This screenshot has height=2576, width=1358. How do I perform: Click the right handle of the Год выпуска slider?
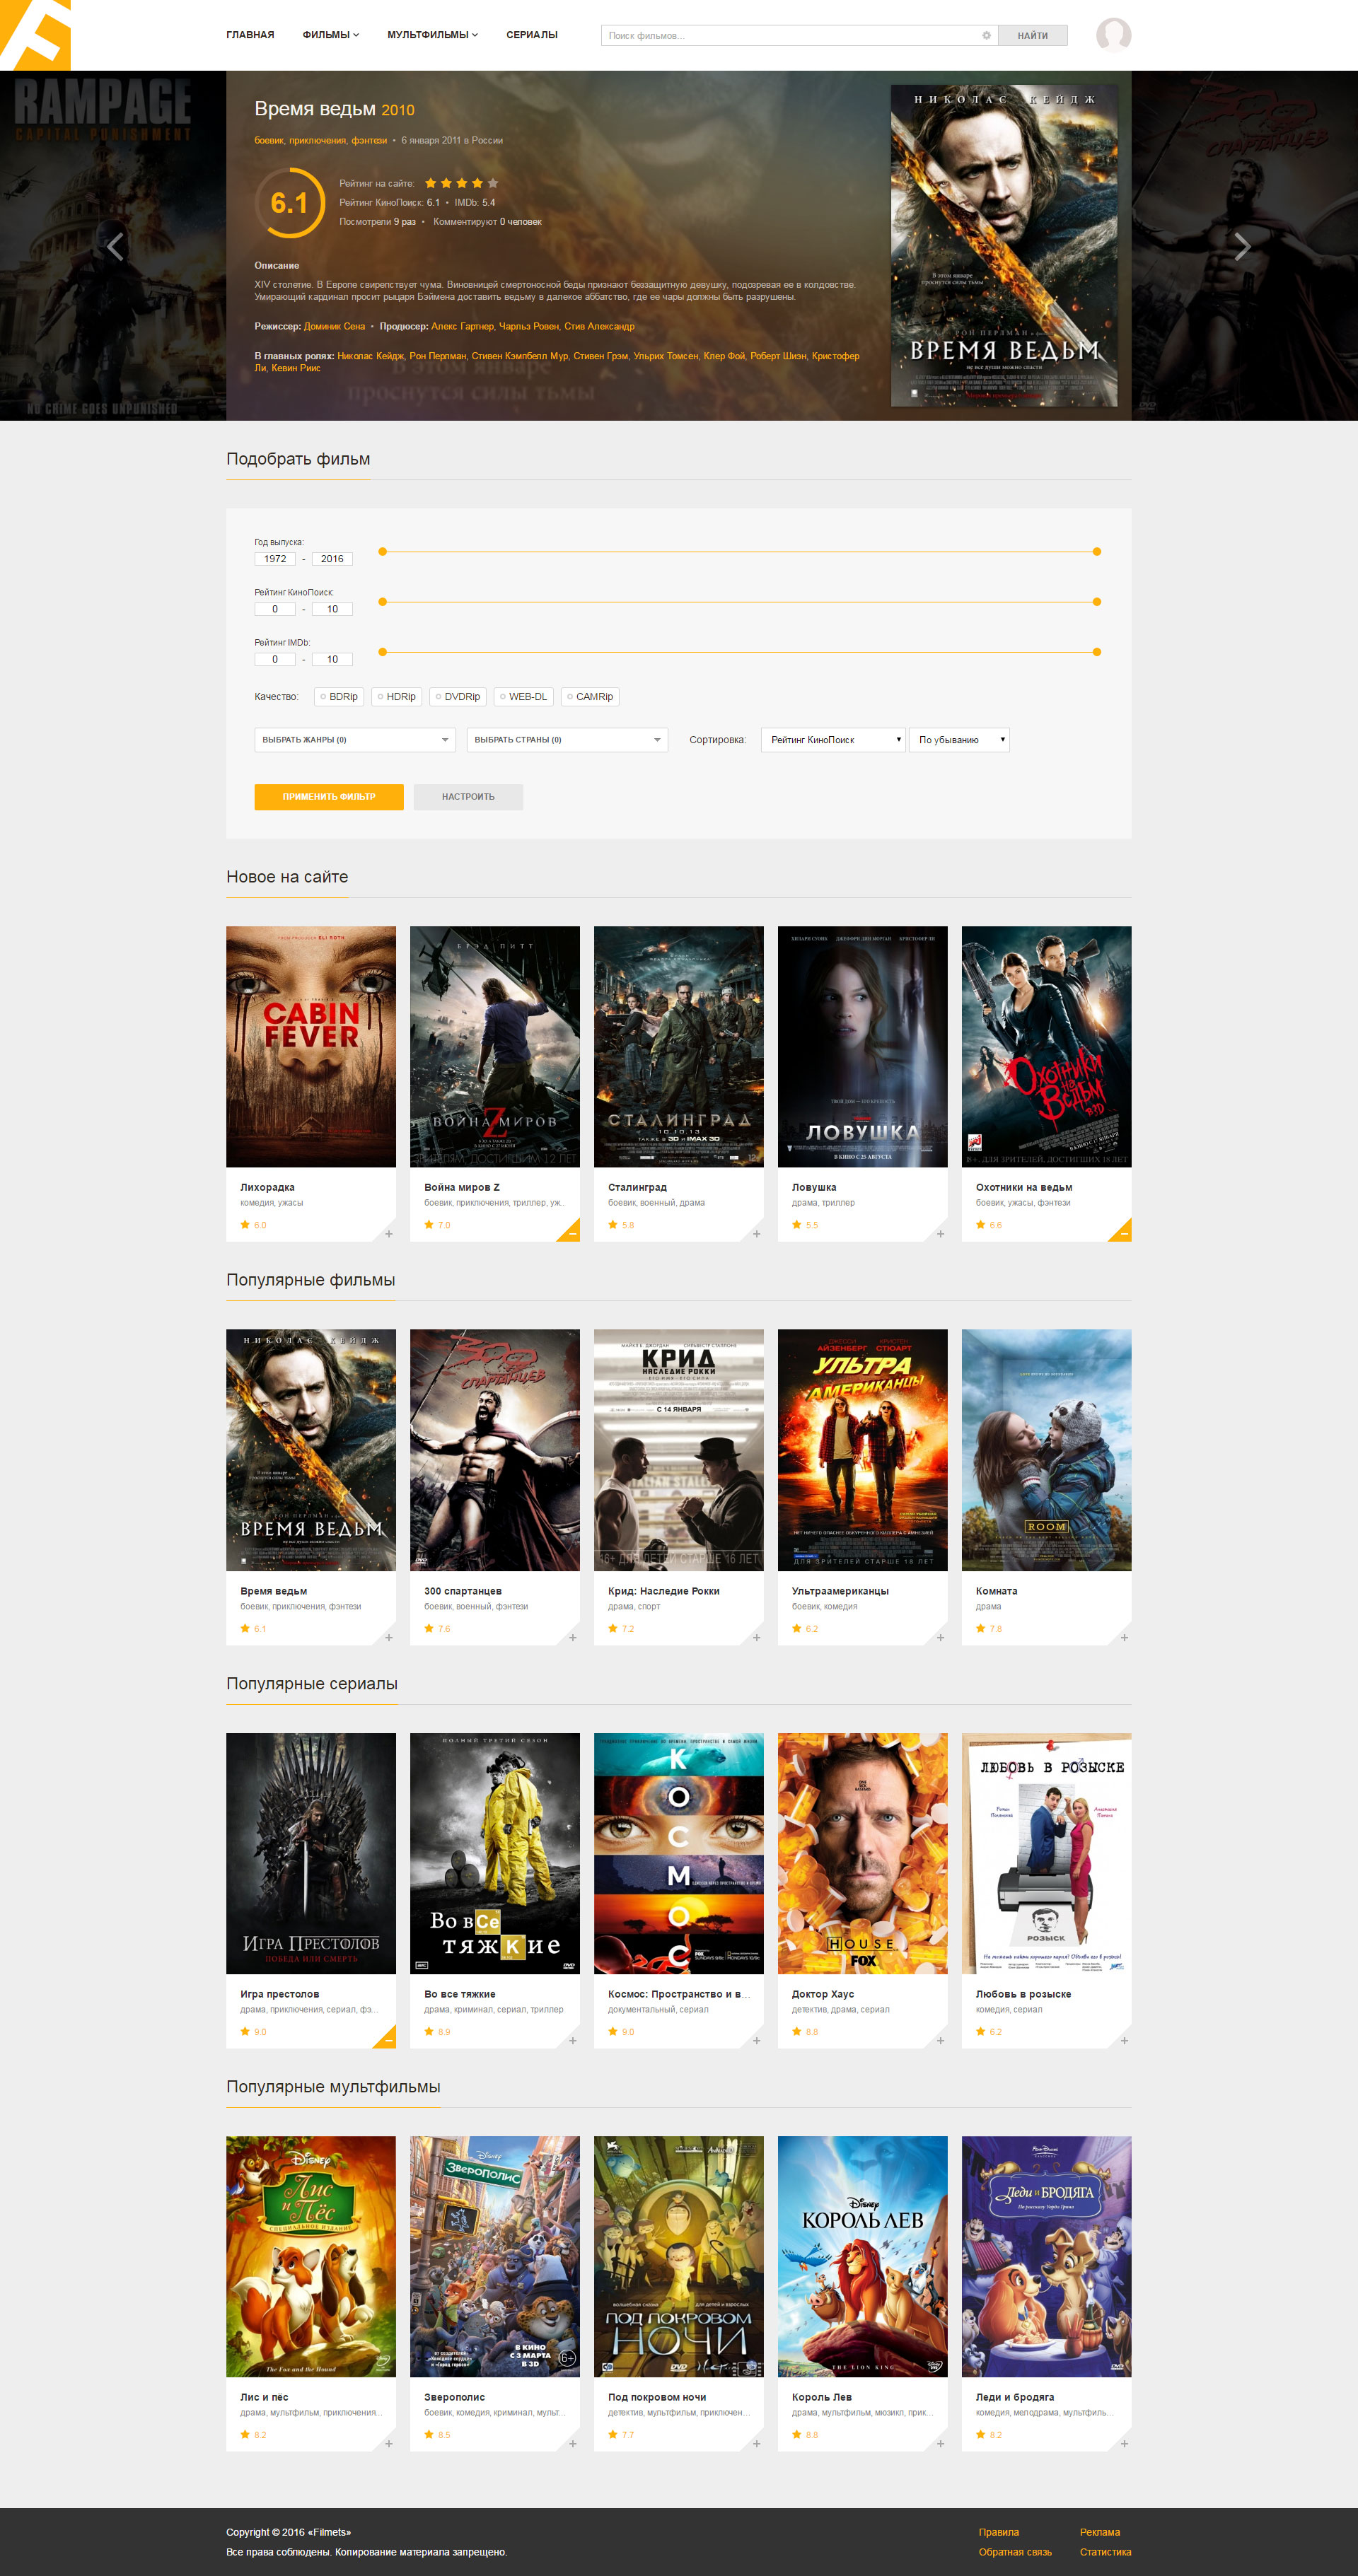click(1097, 552)
